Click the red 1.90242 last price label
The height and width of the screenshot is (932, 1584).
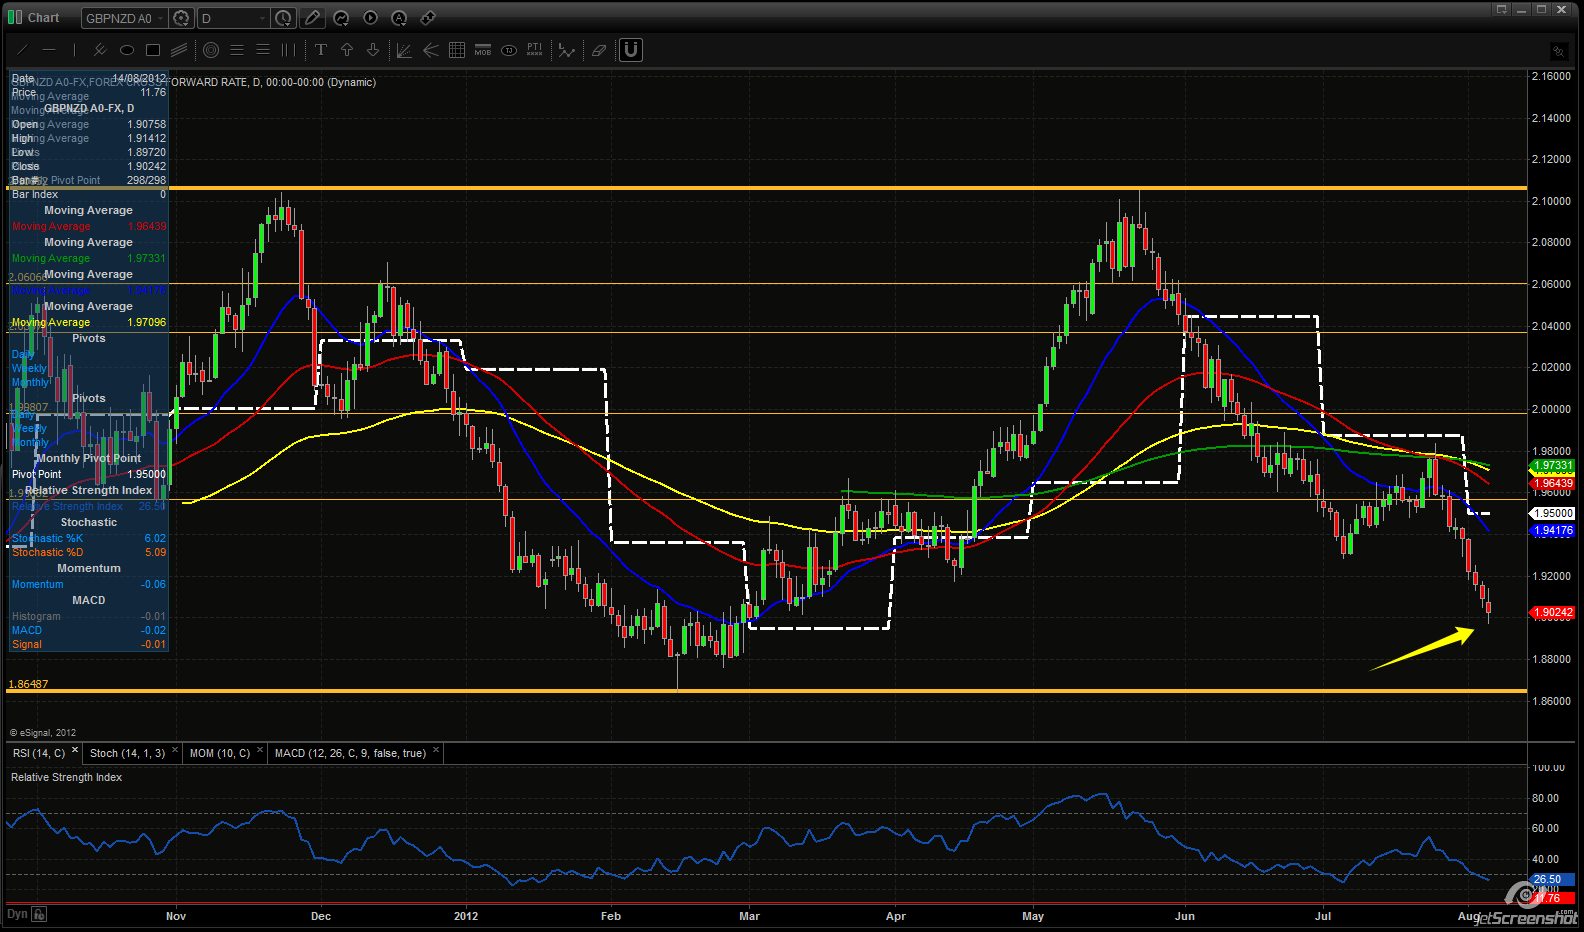(1553, 612)
